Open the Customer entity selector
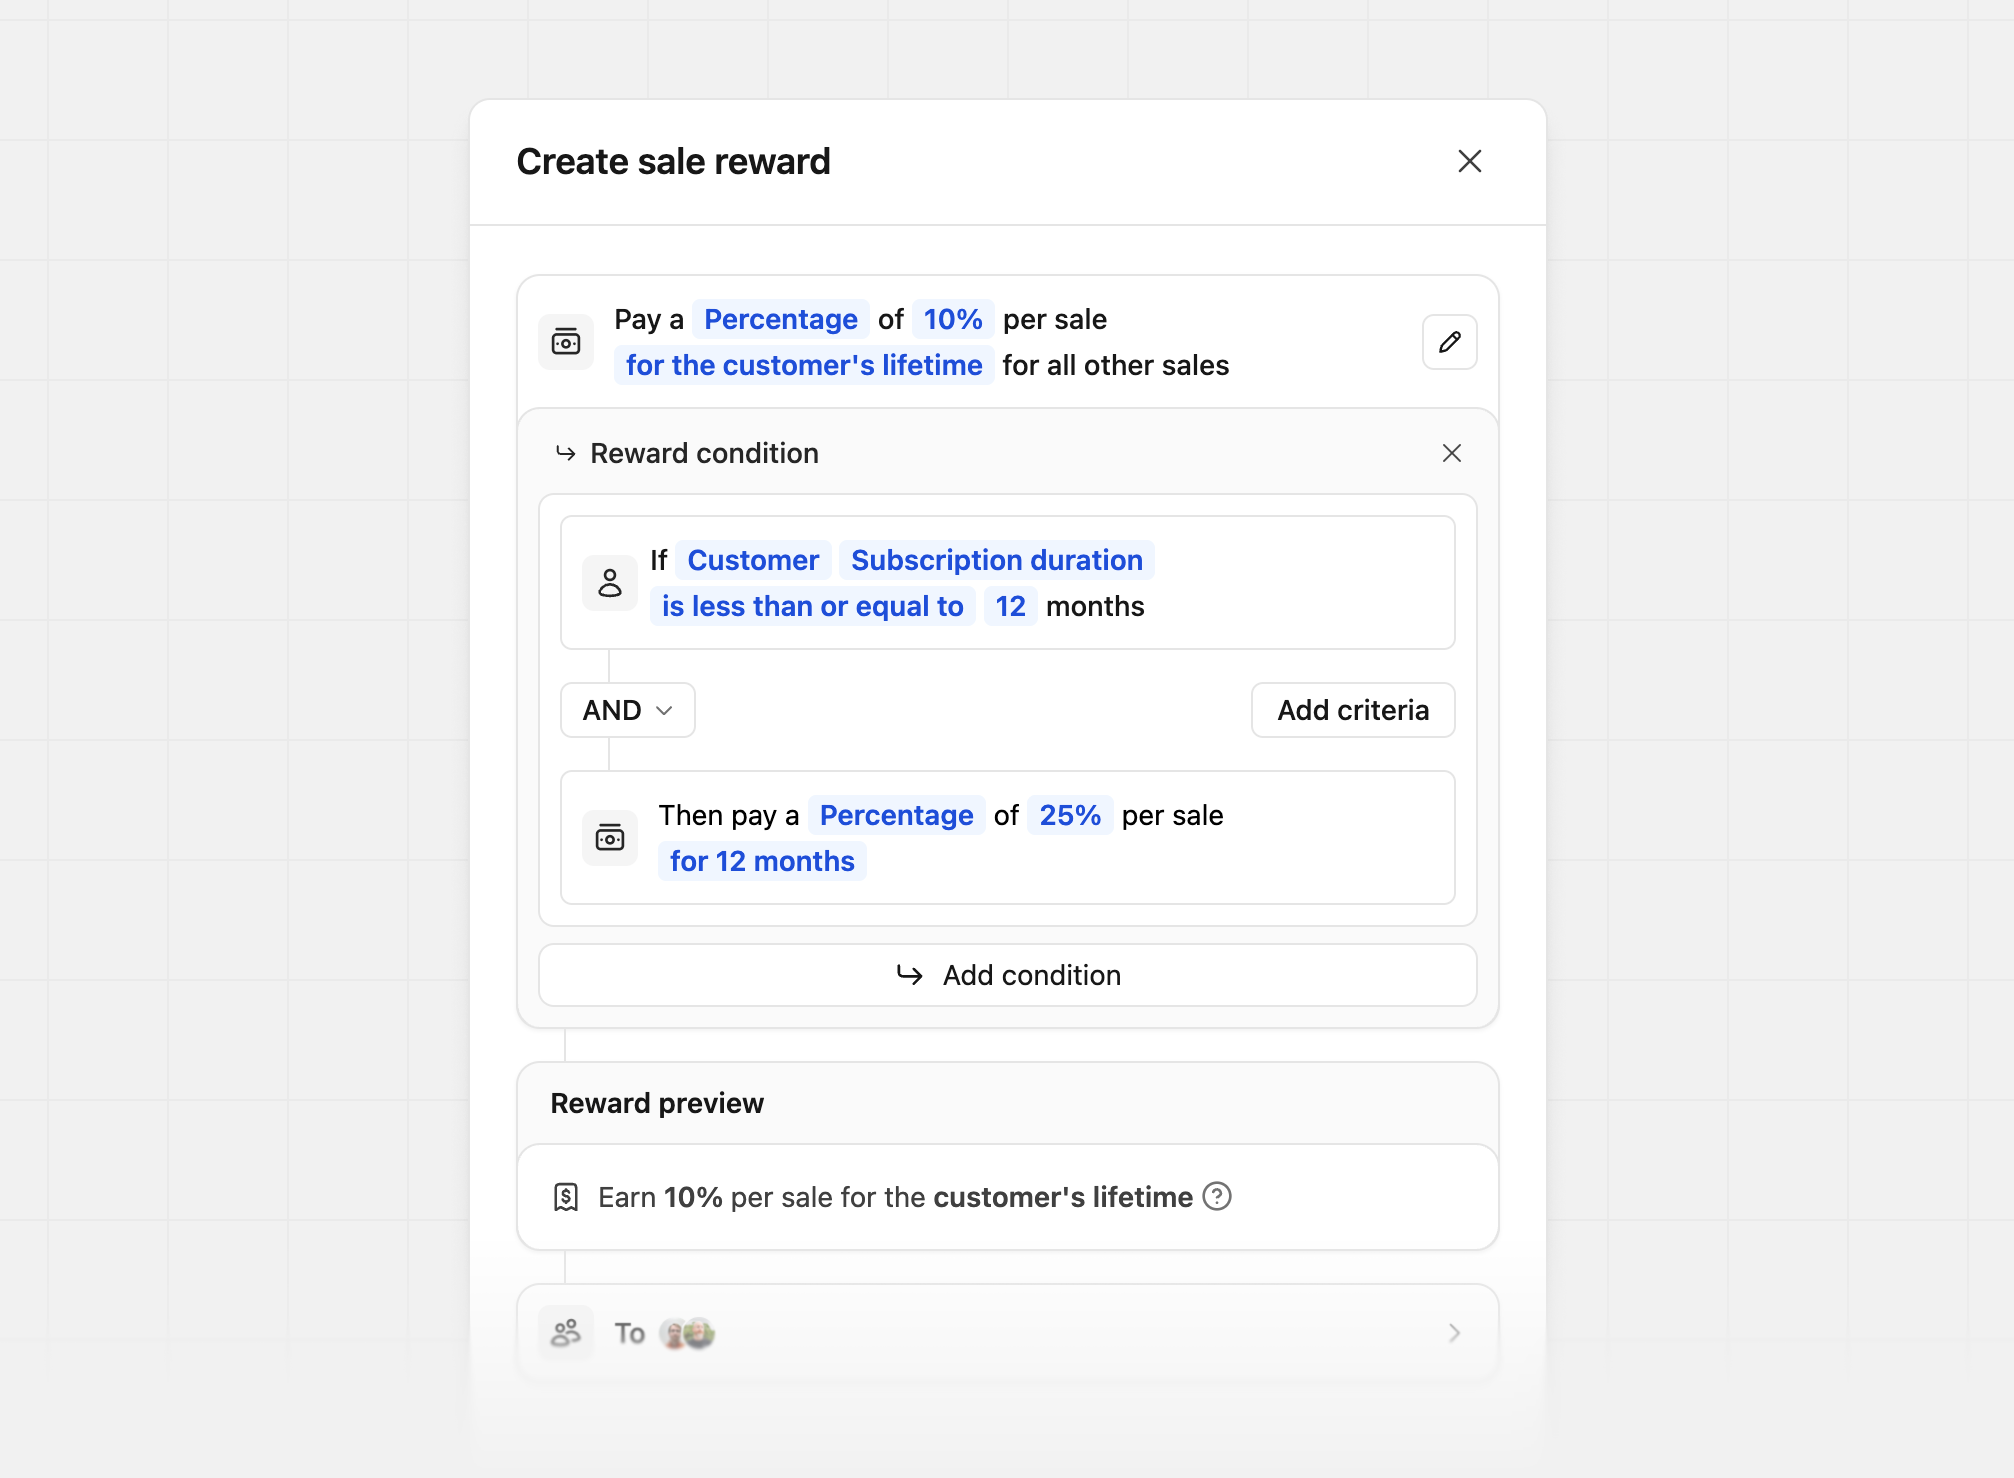Screen dimensions: 2014x1478 click(x=753, y=560)
